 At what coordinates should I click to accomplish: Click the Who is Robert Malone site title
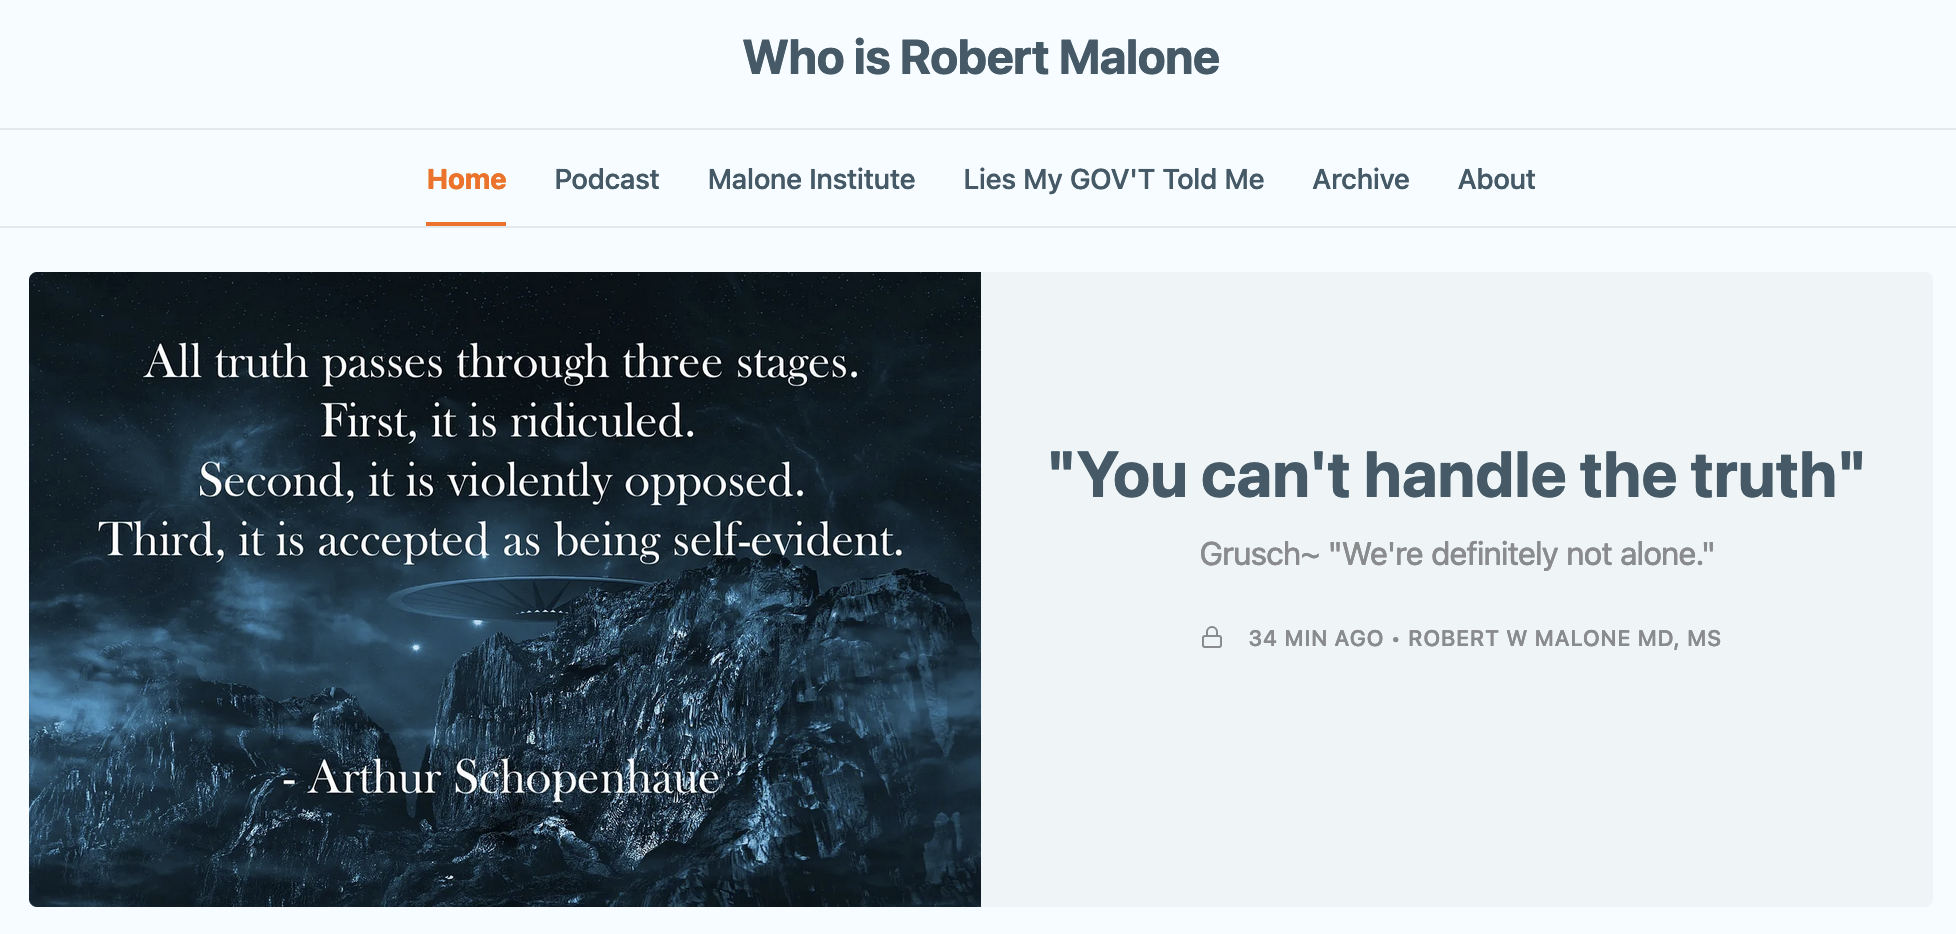980,58
